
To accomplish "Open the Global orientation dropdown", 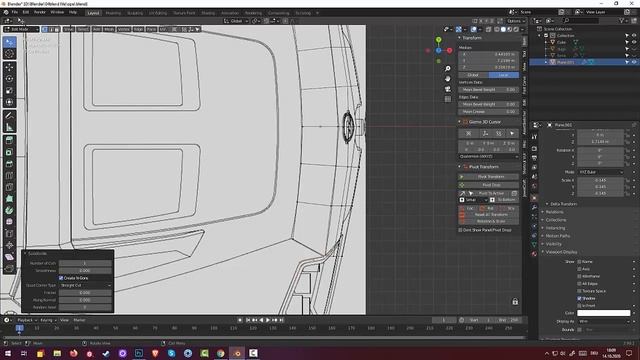I will coord(236,21).
